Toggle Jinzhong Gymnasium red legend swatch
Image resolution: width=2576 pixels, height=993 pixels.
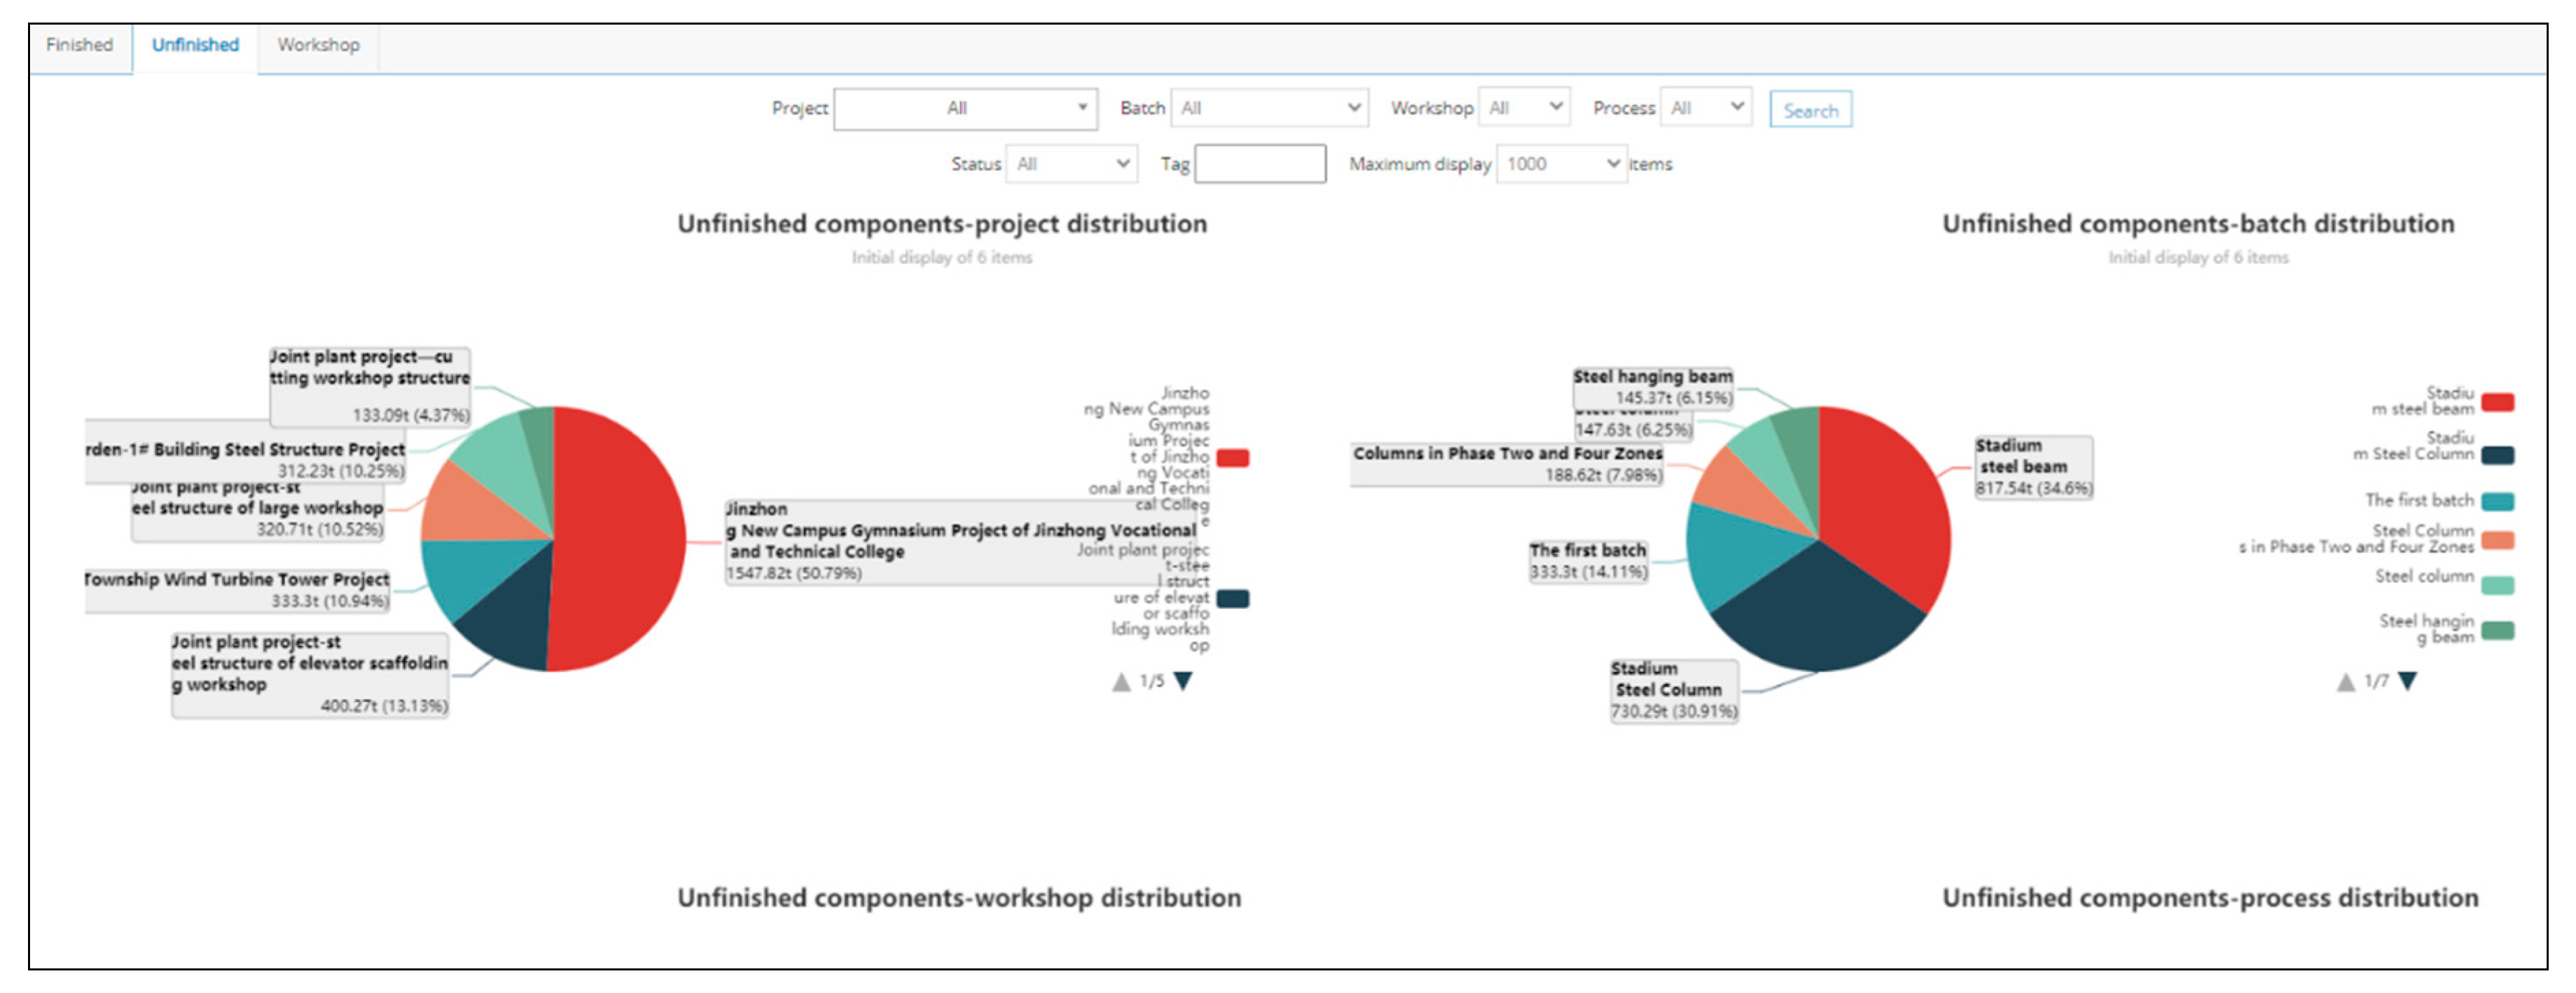click(1232, 458)
